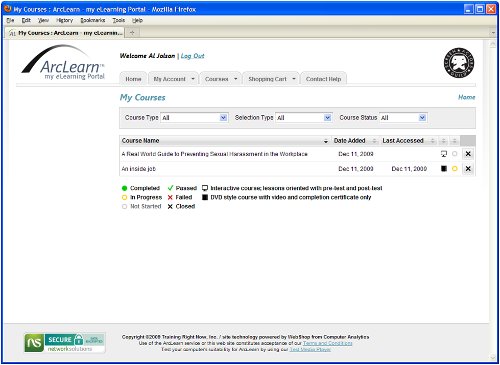Open the An inside job course
Viewport: 500px width, 365px height.
[x=138, y=169]
